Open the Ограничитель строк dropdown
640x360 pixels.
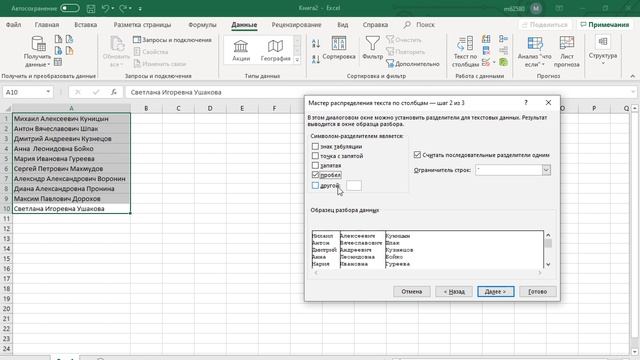point(546,170)
